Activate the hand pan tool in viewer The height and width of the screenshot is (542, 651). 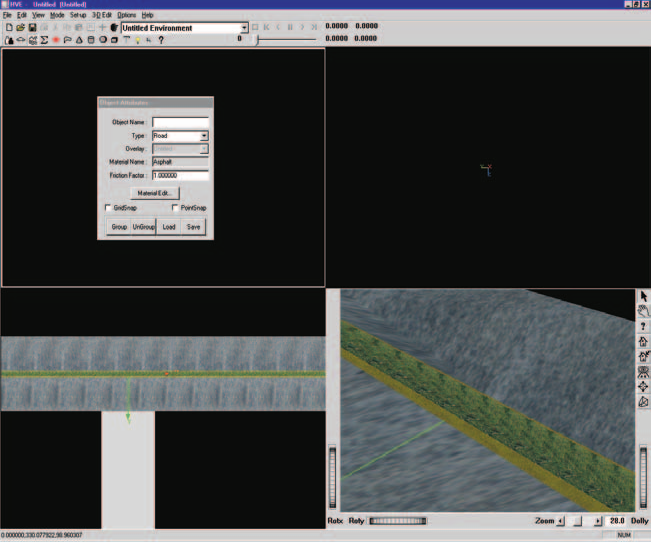click(643, 311)
